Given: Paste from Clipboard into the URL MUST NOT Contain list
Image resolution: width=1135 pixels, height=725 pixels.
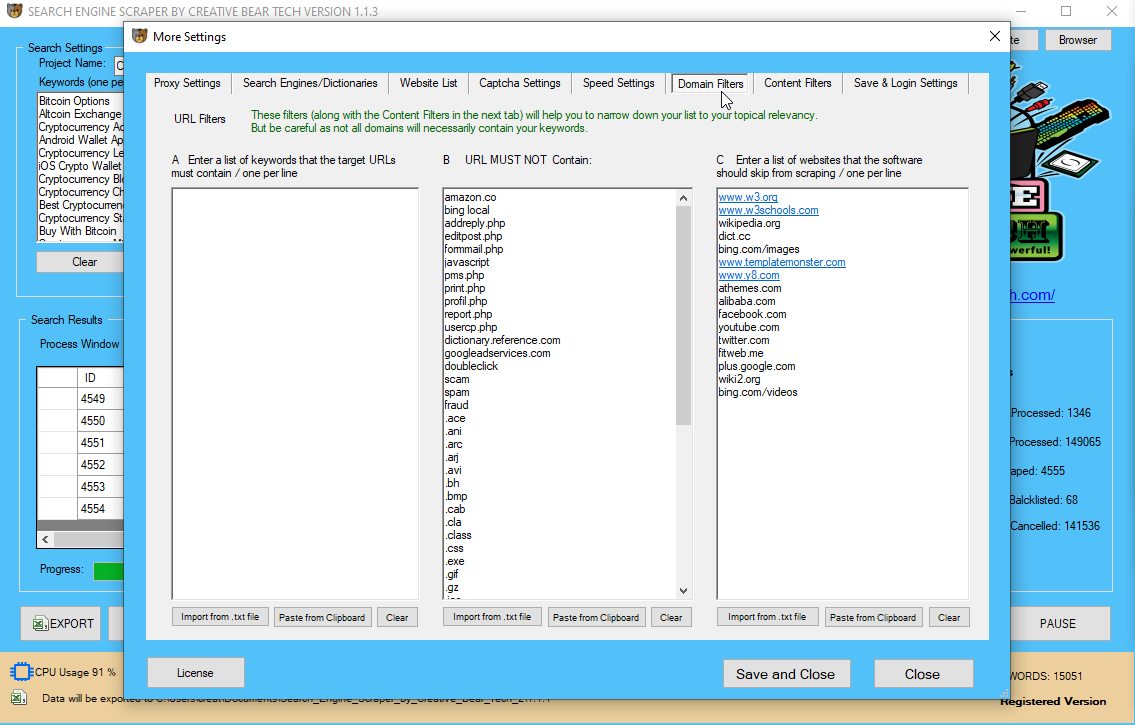Looking at the screenshot, I should pos(596,617).
